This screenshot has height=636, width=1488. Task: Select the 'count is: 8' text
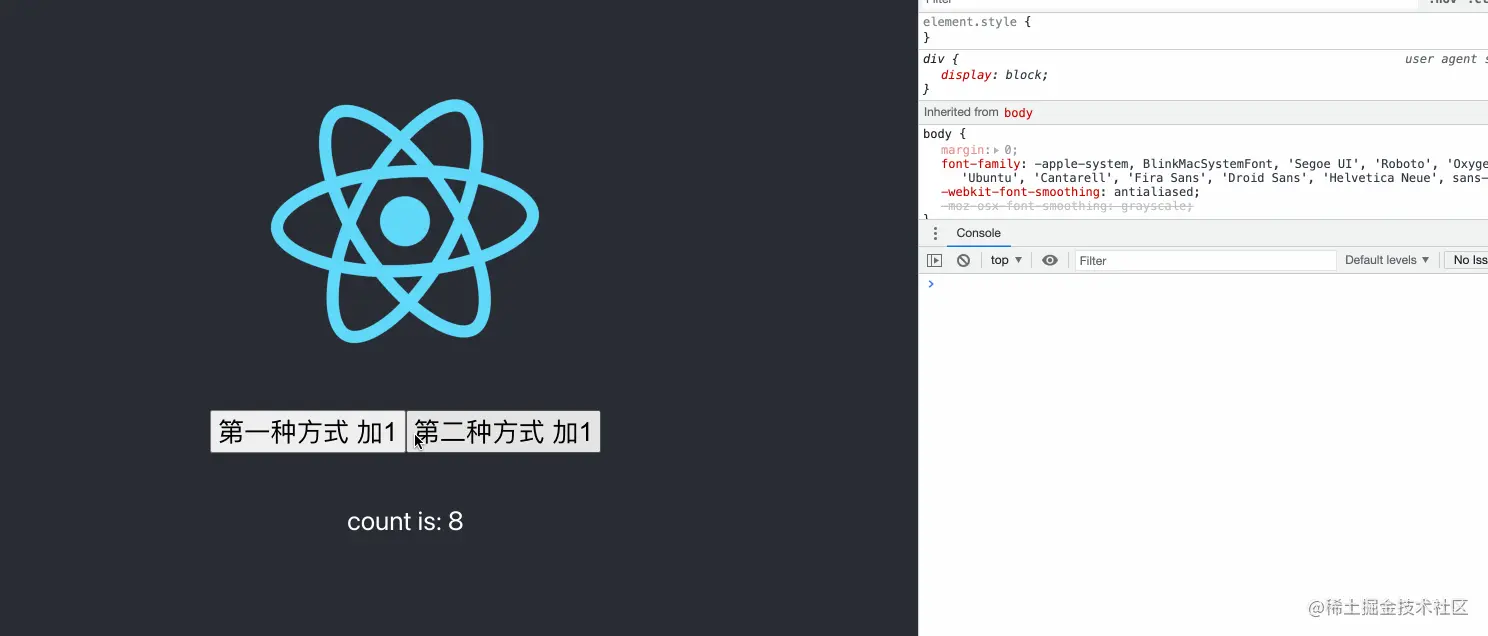(x=405, y=521)
